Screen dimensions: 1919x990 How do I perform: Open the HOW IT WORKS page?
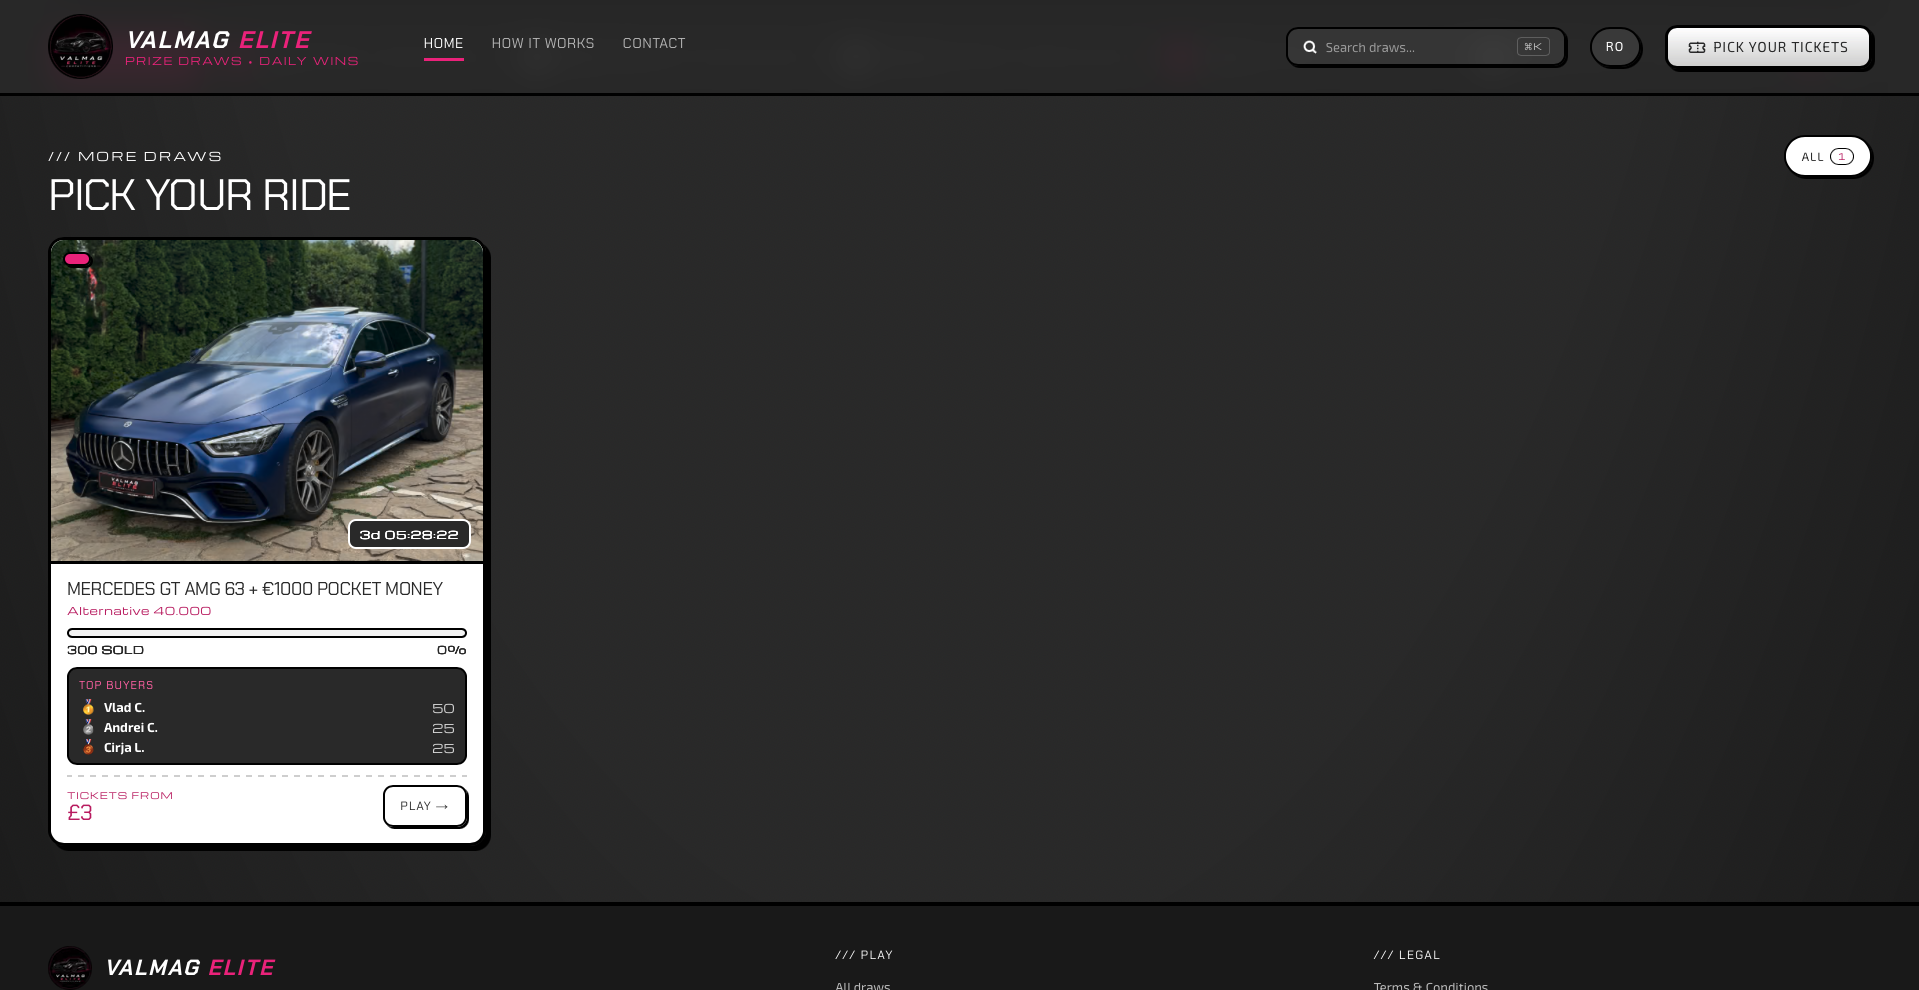(x=543, y=43)
